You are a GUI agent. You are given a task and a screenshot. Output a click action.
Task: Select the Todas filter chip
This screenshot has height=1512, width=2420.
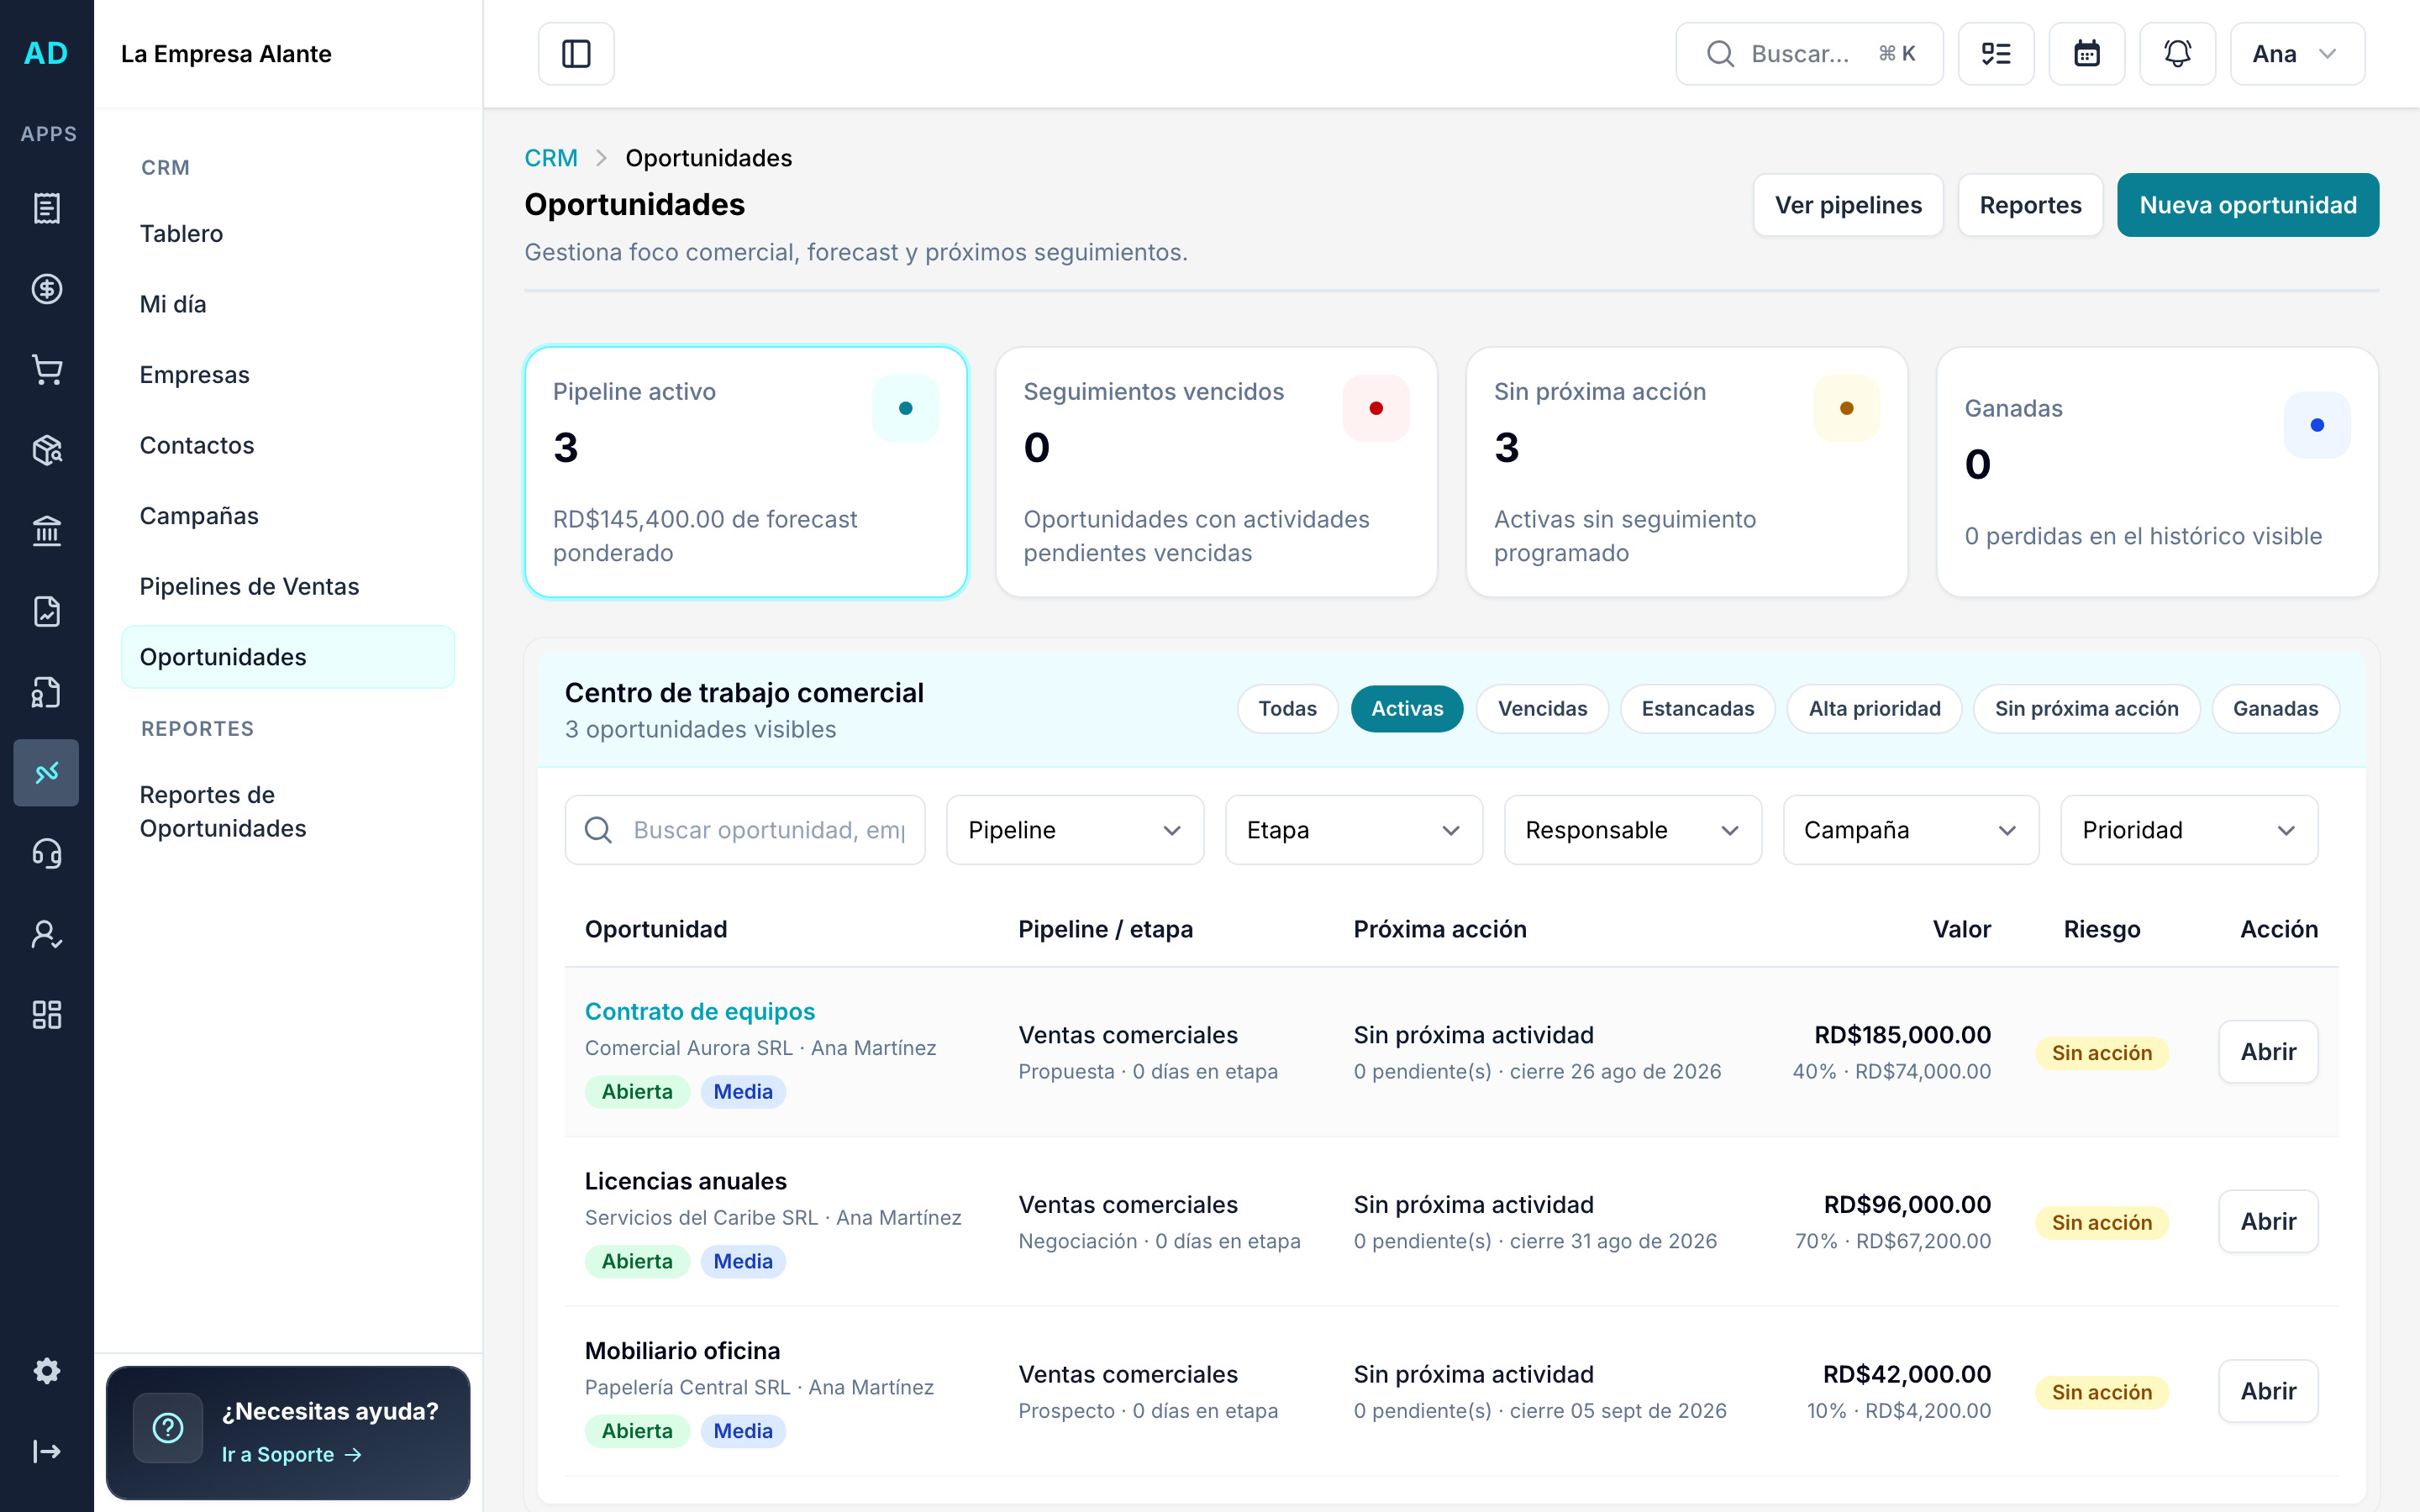coord(1287,709)
